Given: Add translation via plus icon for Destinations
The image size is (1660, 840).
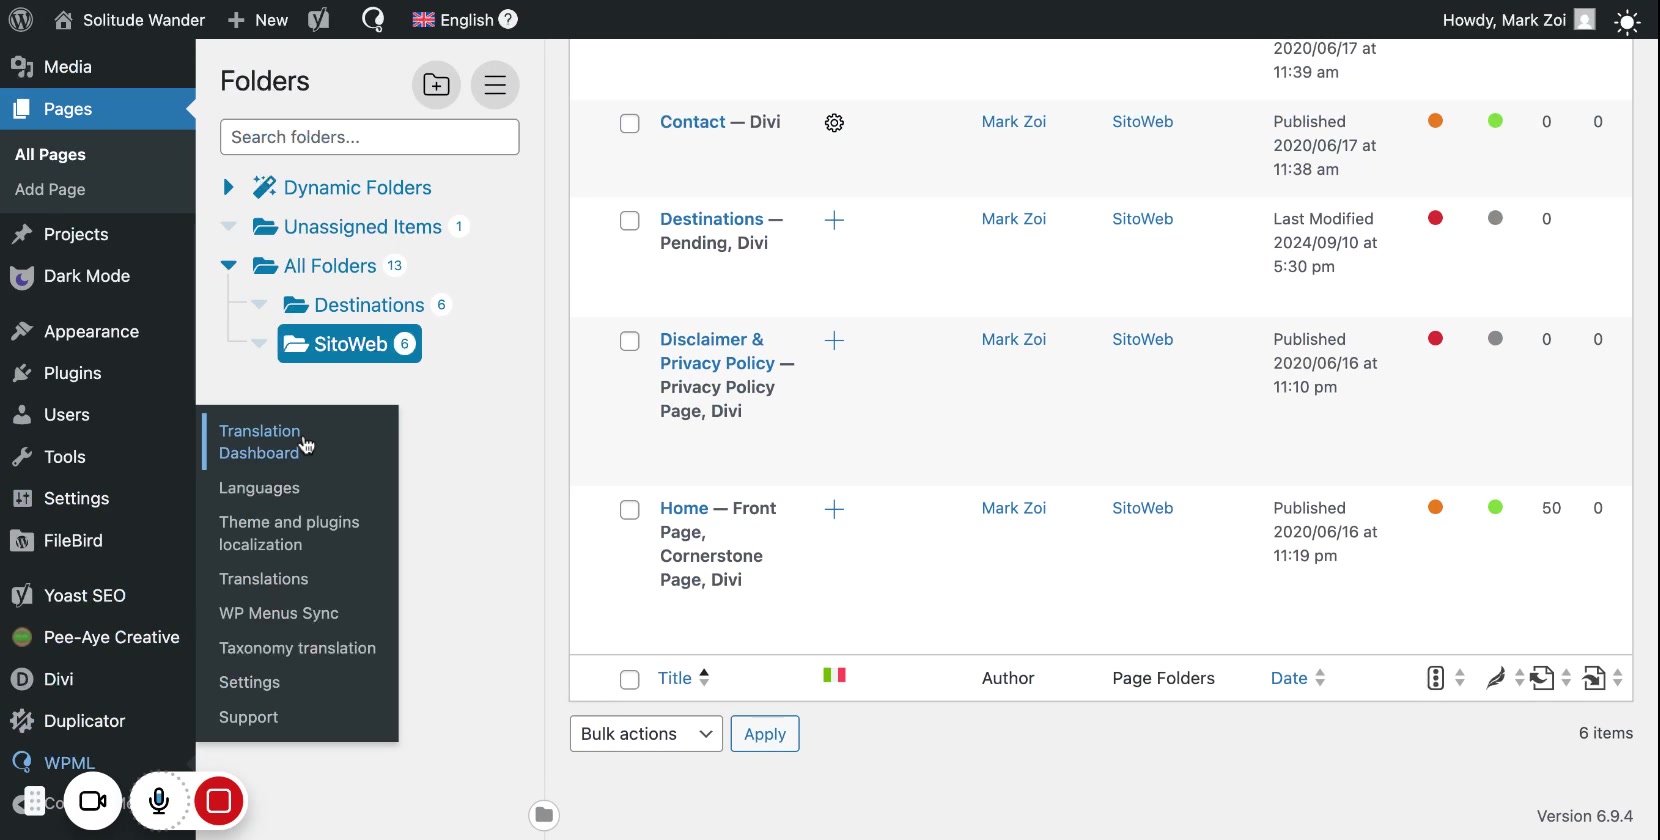Looking at the screenshot, I should point(834,220).
